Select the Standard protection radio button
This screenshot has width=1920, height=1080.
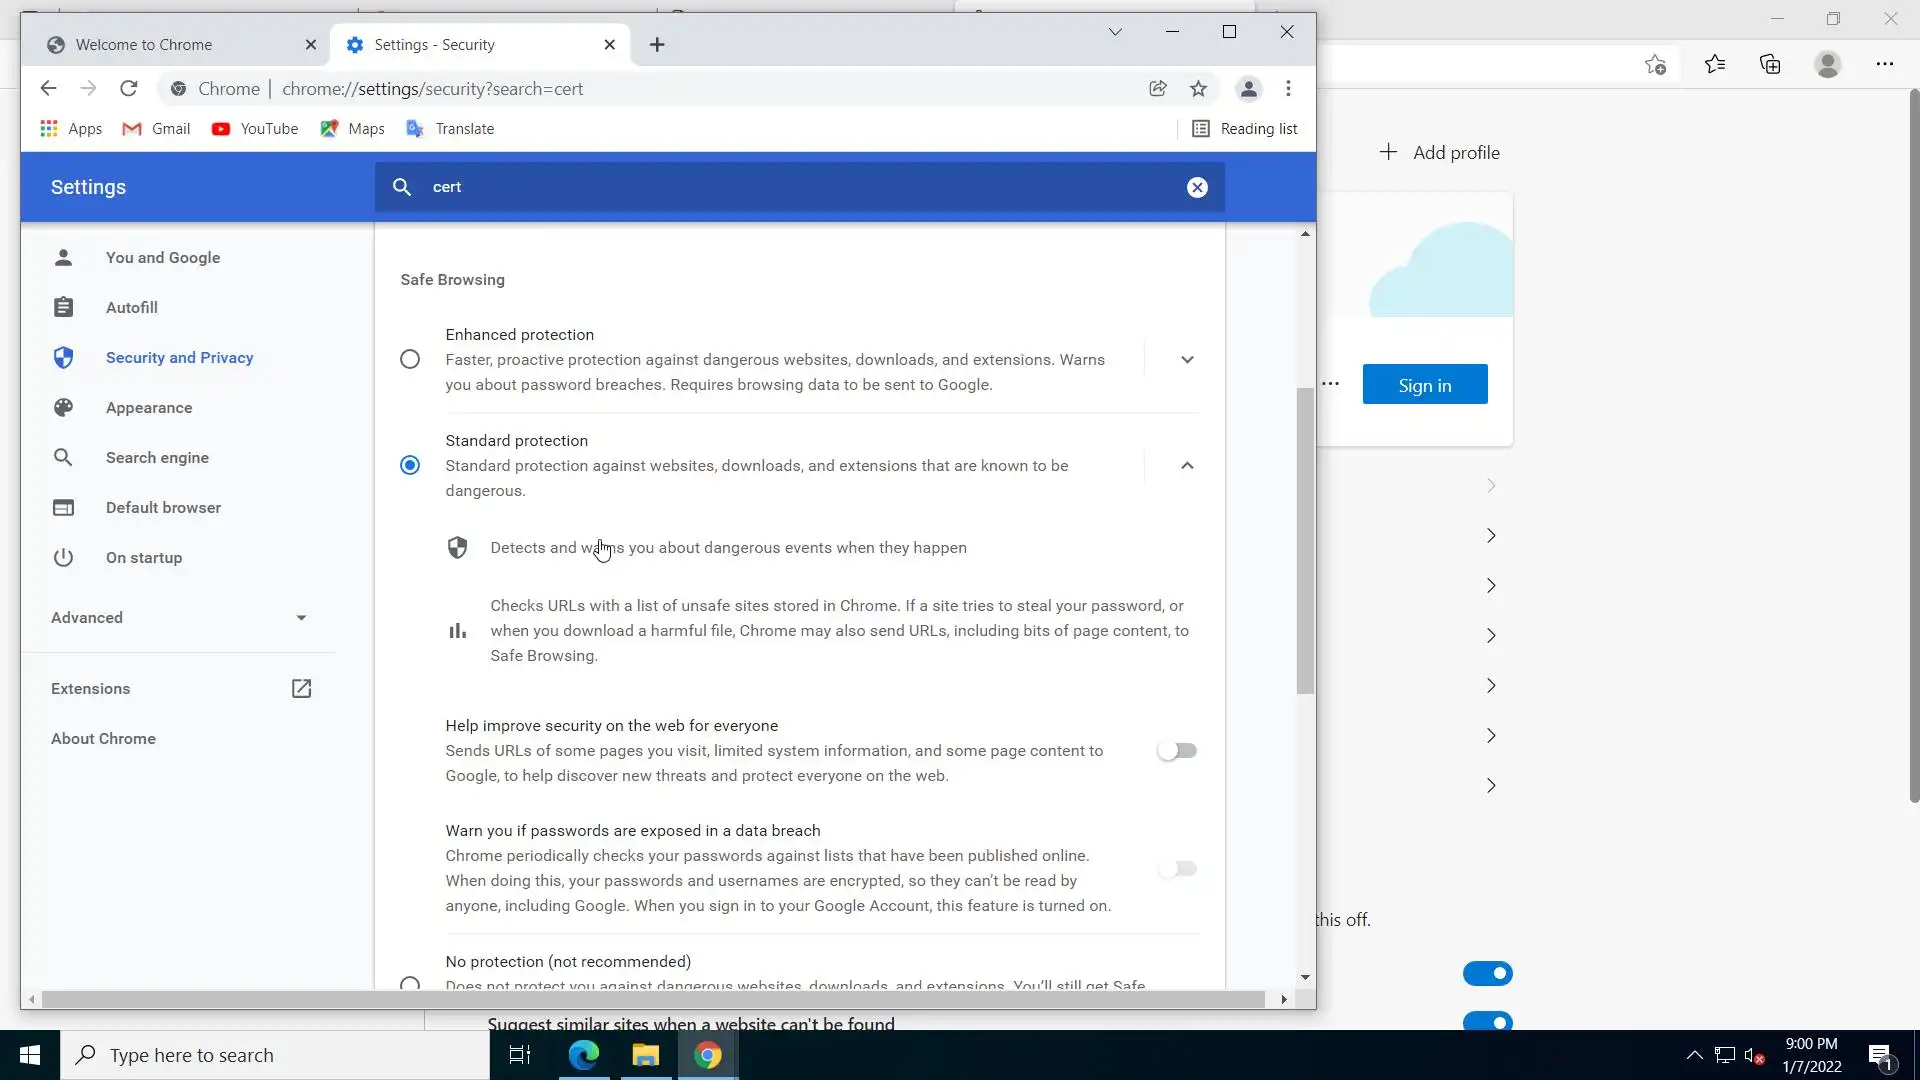click(410, 465)
